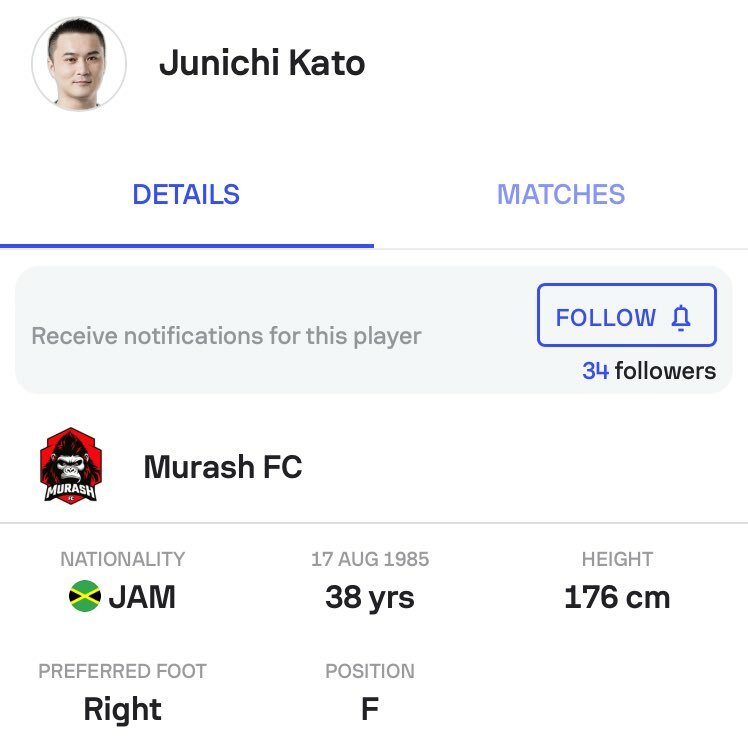The height and width of the screenshot is (748, 748).
Task: Select the Right preferred foot value
Action: pyautogui.click(x=123, y=710)
